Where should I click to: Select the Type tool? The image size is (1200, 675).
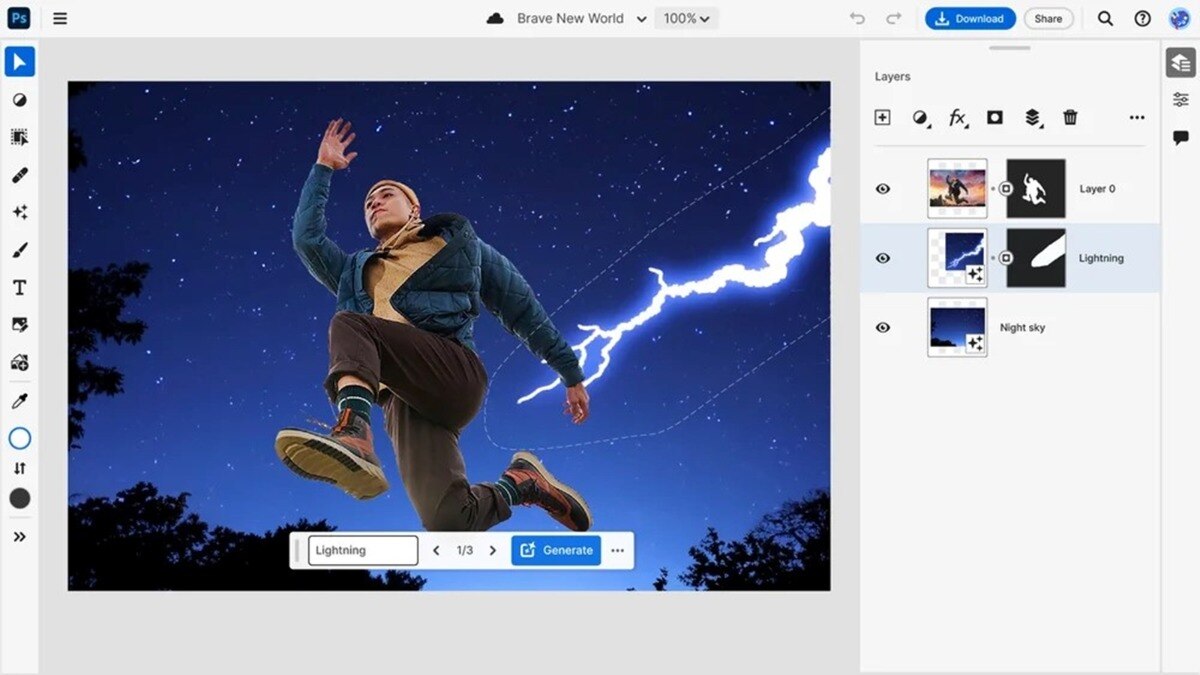point(19,287)
